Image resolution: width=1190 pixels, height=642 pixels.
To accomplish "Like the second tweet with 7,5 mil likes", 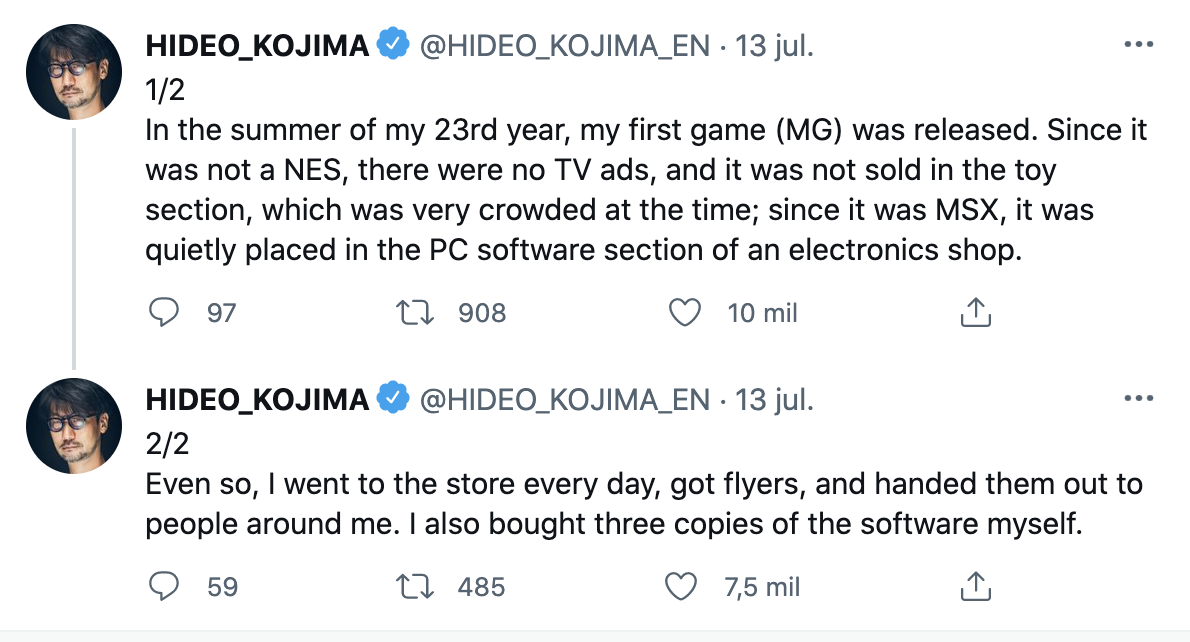I will pos(680,586).
